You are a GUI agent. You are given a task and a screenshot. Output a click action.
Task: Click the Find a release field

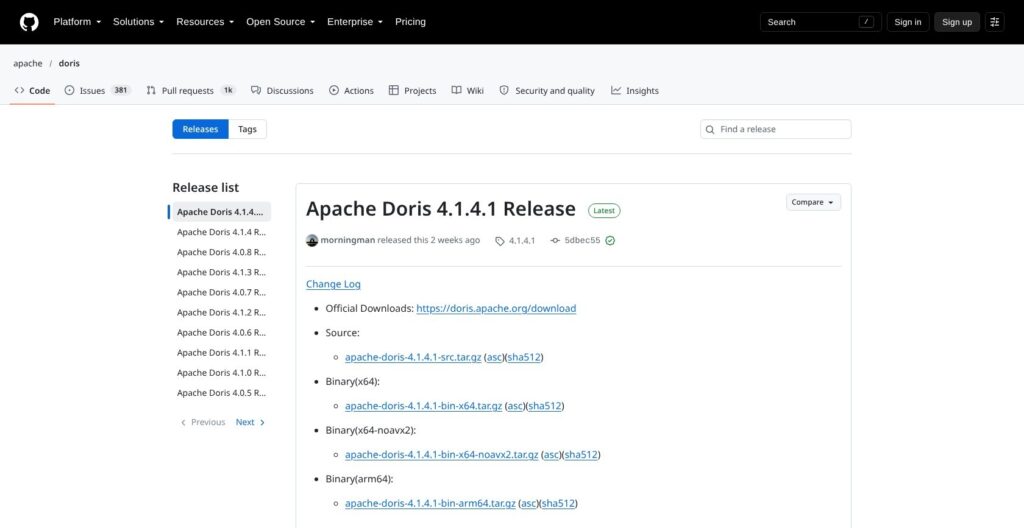coord(776,129)
